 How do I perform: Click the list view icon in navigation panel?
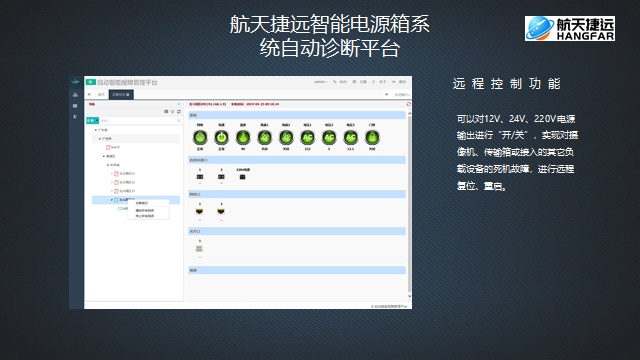pos(166,111)
